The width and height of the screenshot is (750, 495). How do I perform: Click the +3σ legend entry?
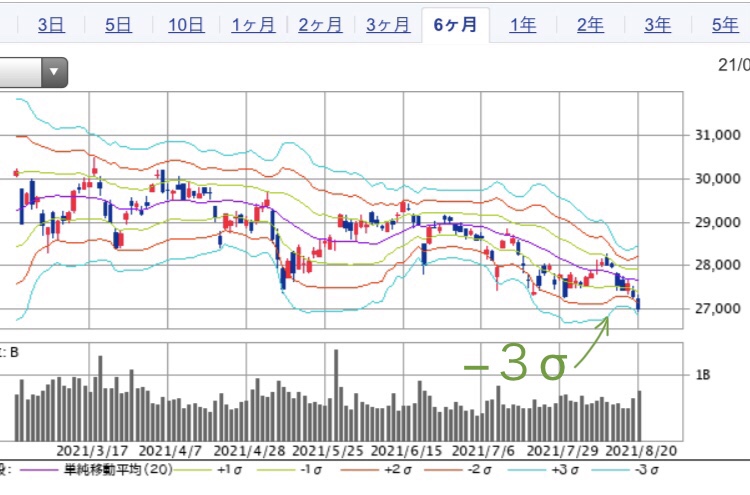coord(565,470)
